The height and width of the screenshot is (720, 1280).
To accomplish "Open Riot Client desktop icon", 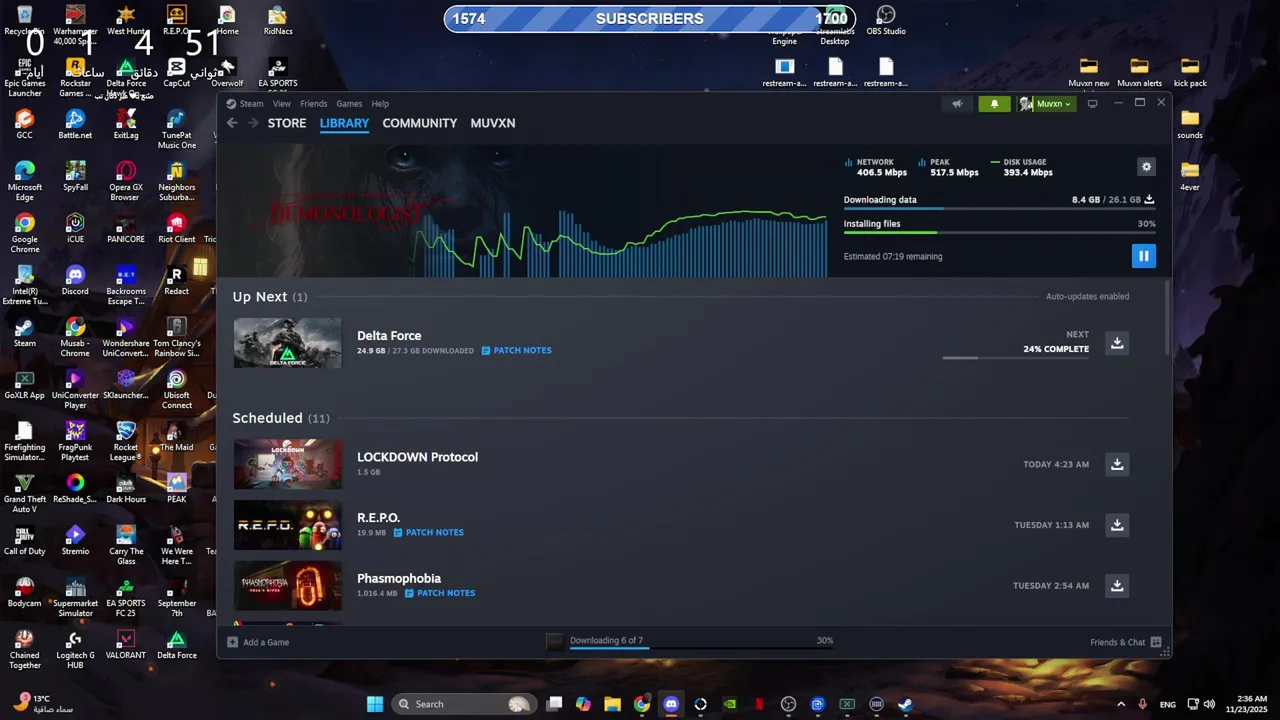I will click(177, 228).
